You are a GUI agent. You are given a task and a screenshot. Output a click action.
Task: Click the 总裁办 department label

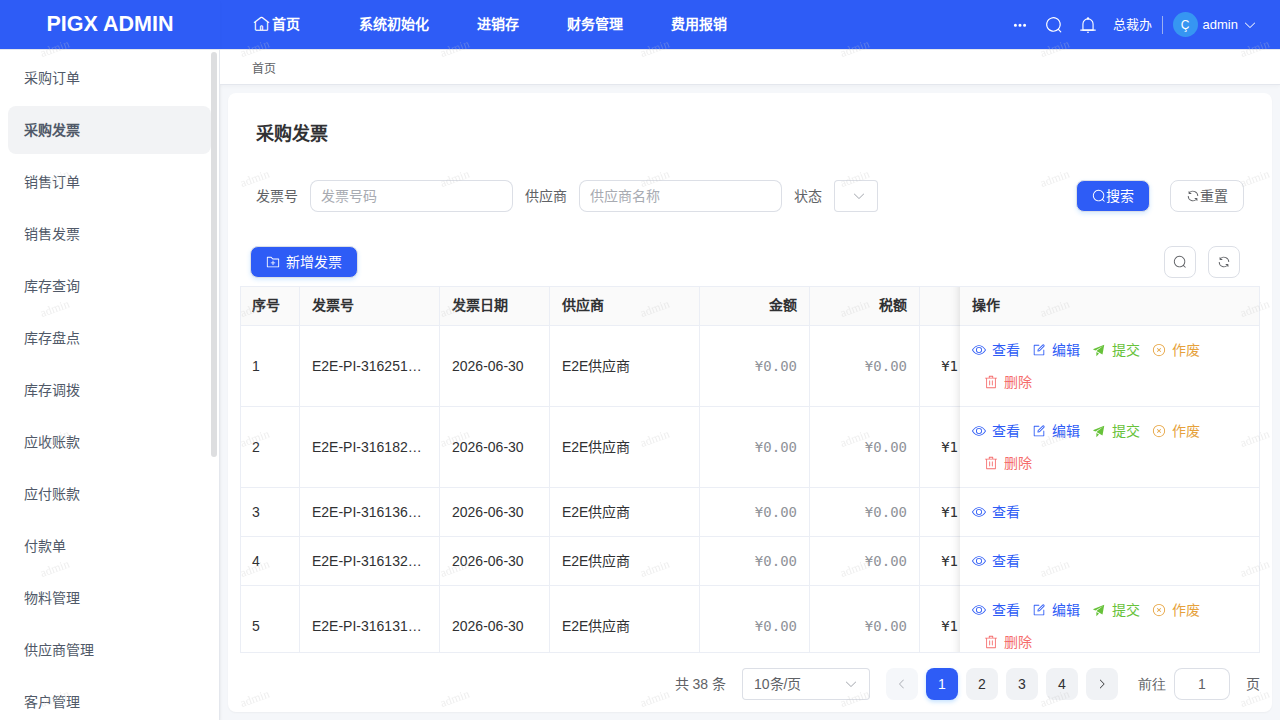point(1132,25)
